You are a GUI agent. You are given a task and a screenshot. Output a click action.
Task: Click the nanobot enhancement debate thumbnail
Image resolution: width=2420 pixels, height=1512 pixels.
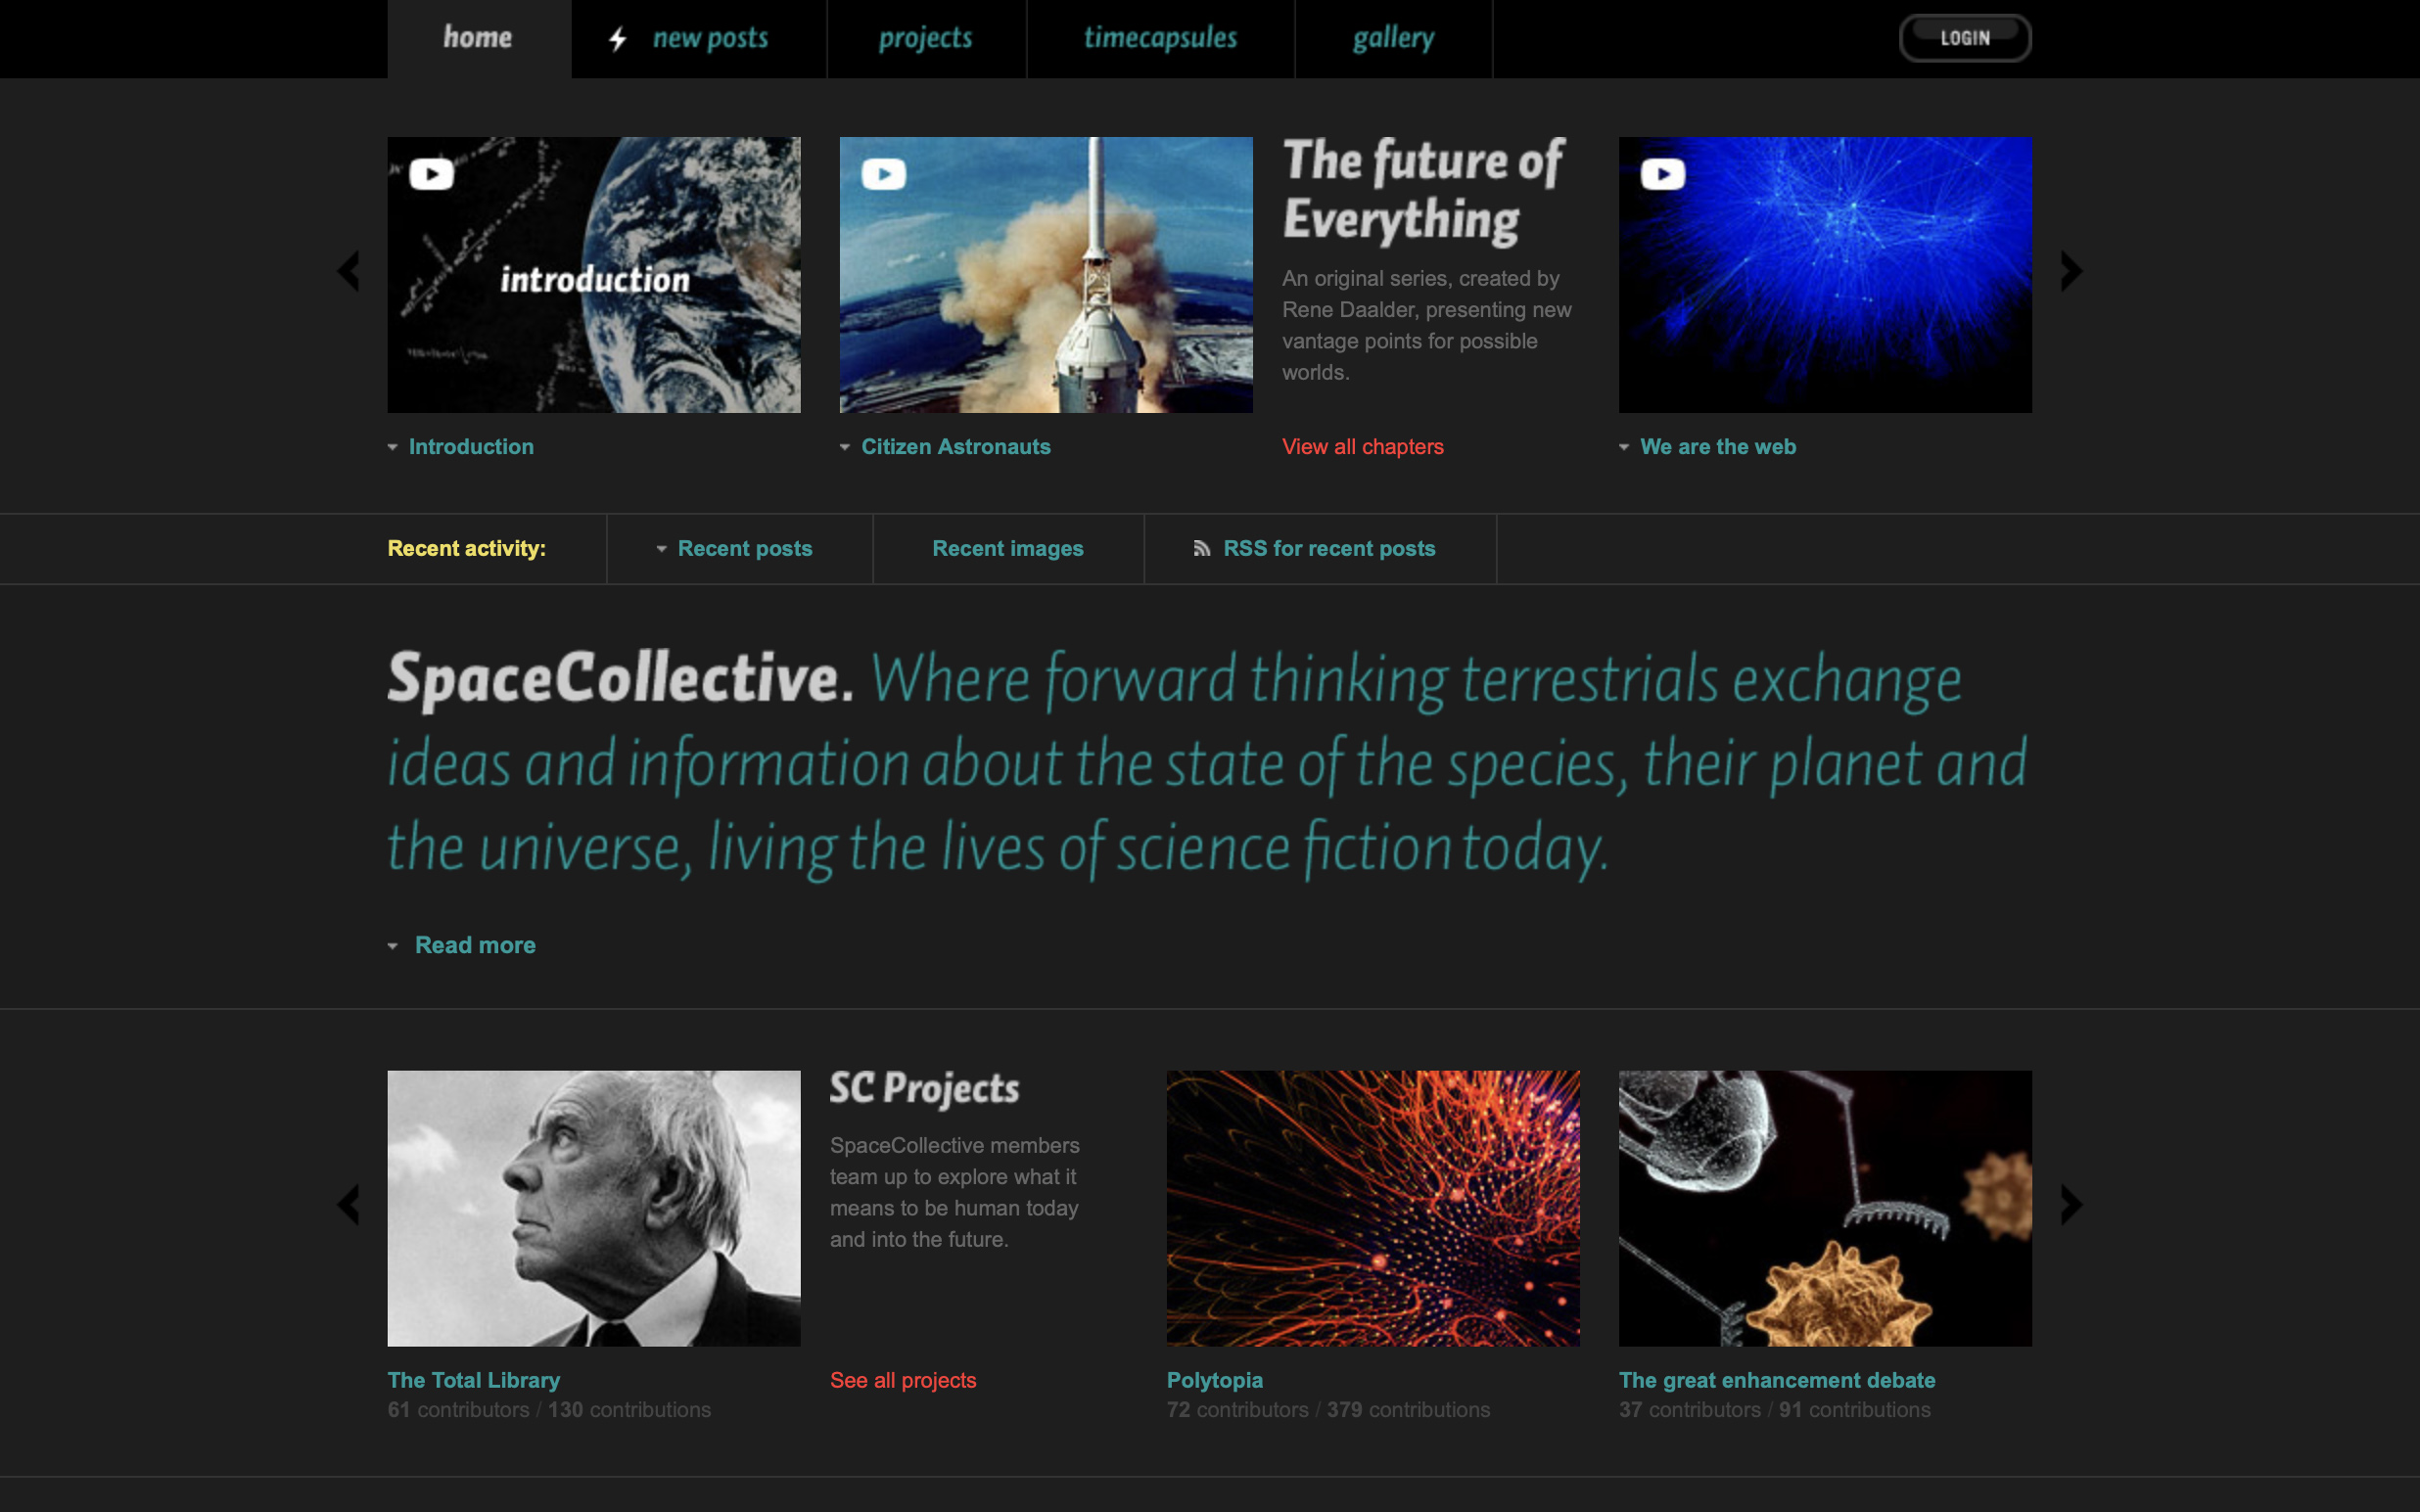(x=1825, y=1208)
